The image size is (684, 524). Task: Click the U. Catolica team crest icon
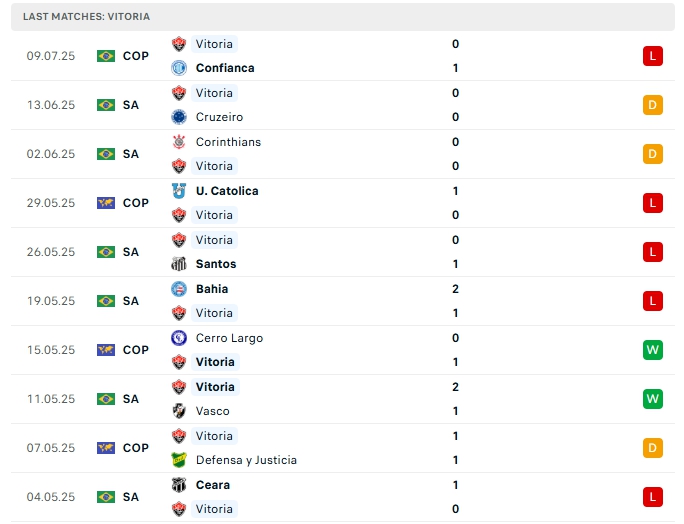pyautogui.click(x=179, y=191)
